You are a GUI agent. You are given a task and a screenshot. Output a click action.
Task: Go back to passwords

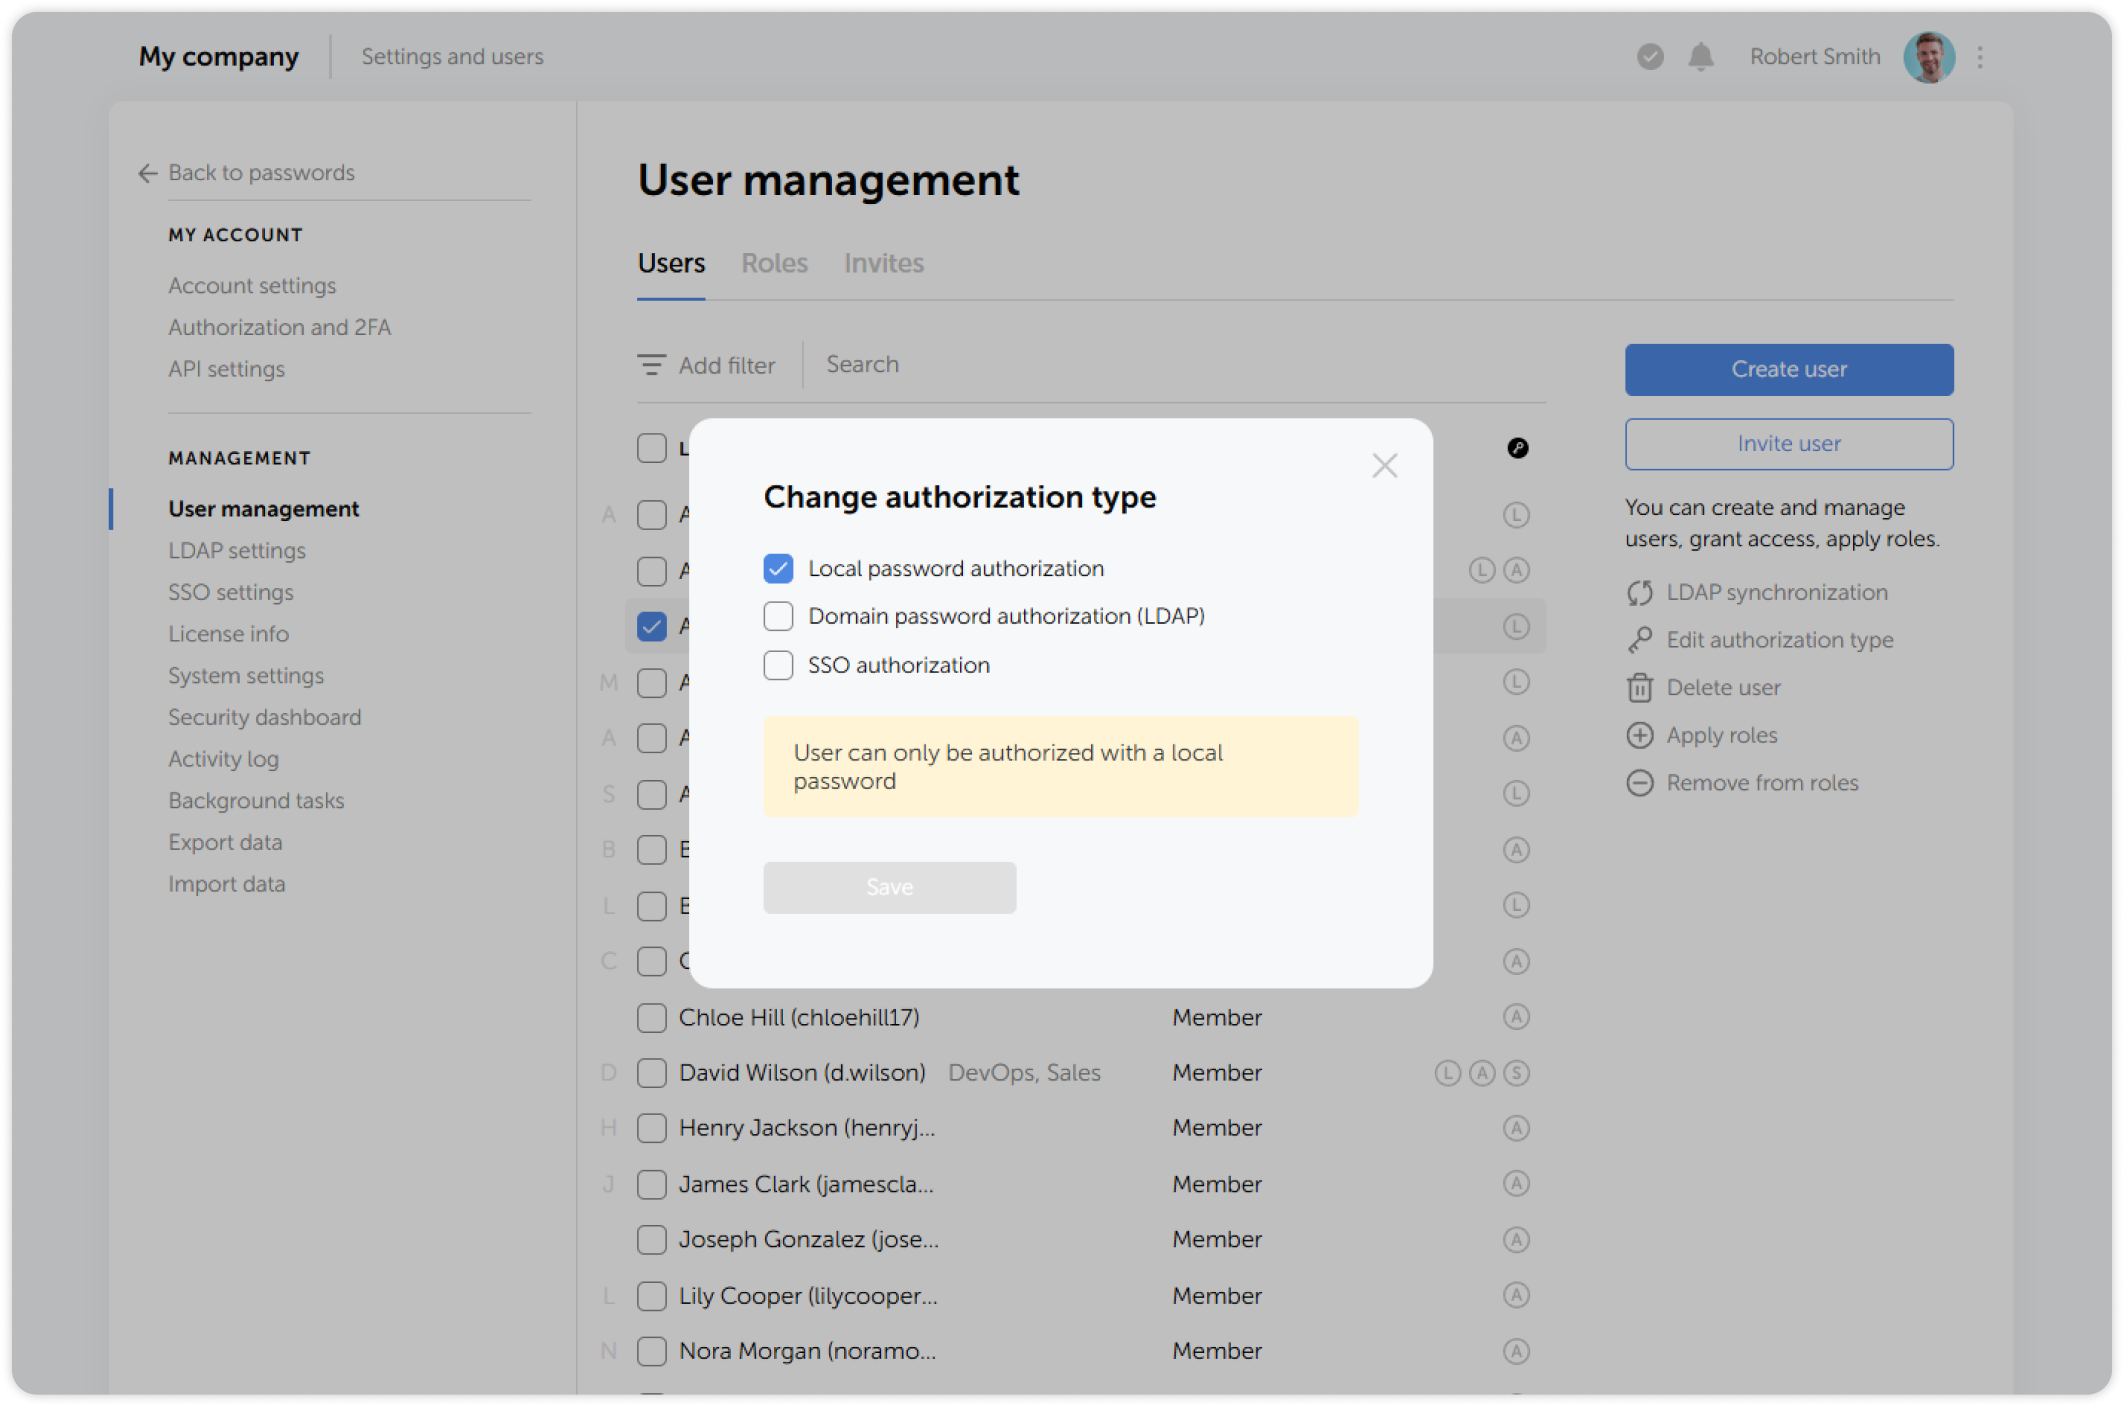pyautogui.click(x=249, y=173)
